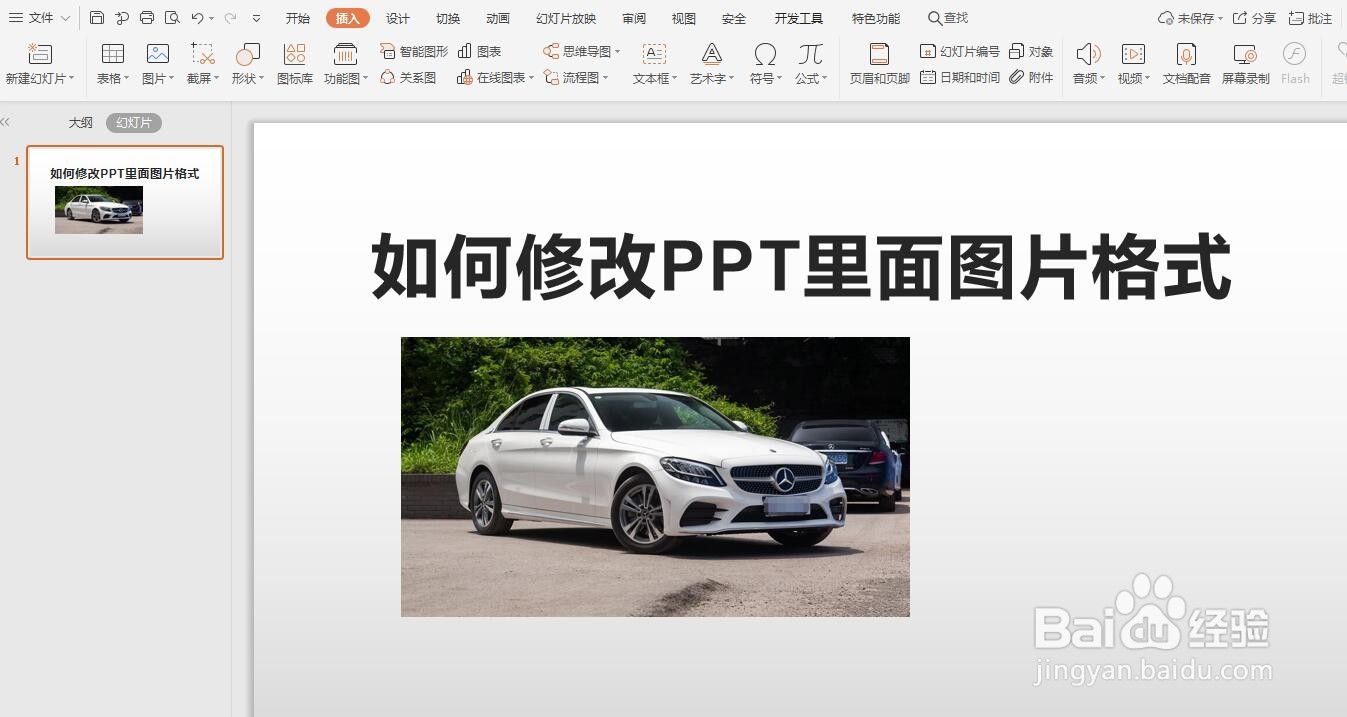Image resolution: width=1347 pixels, height=717 pixels.
Task: Insert a 关系图 relationship diagram
Action: tap(408, 77)
